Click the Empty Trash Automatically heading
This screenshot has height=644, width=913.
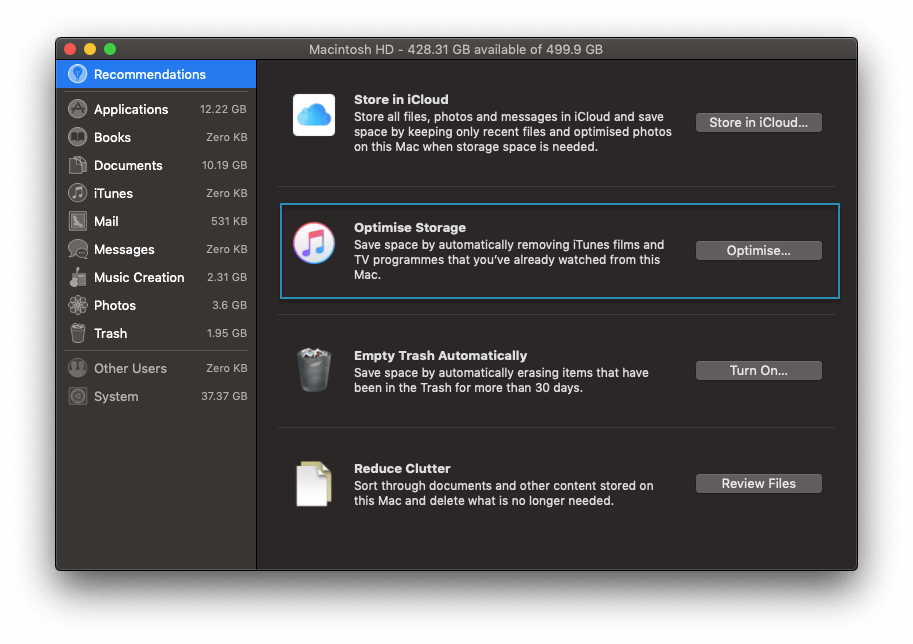440,355
